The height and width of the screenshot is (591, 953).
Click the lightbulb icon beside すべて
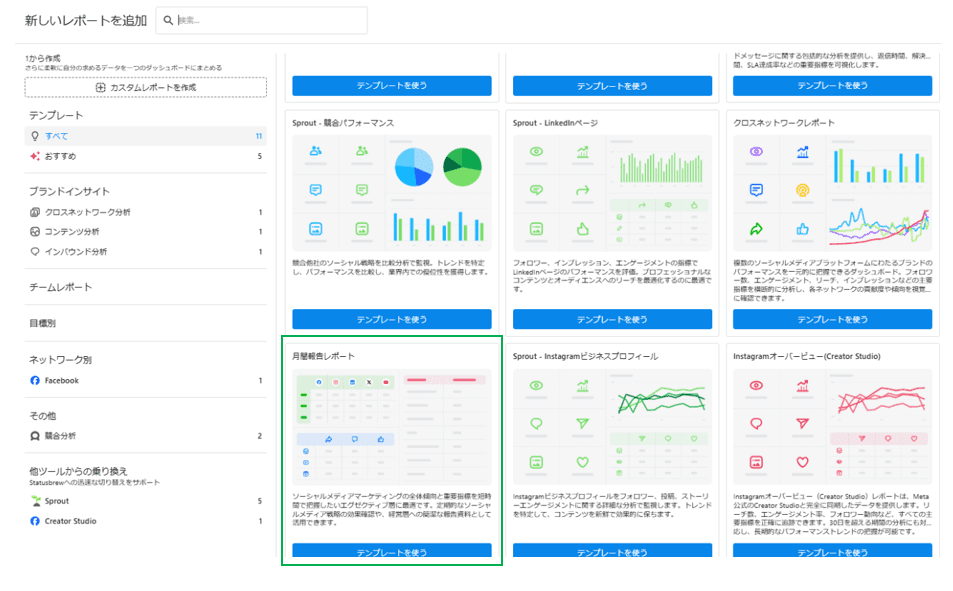tap(35, 136)
